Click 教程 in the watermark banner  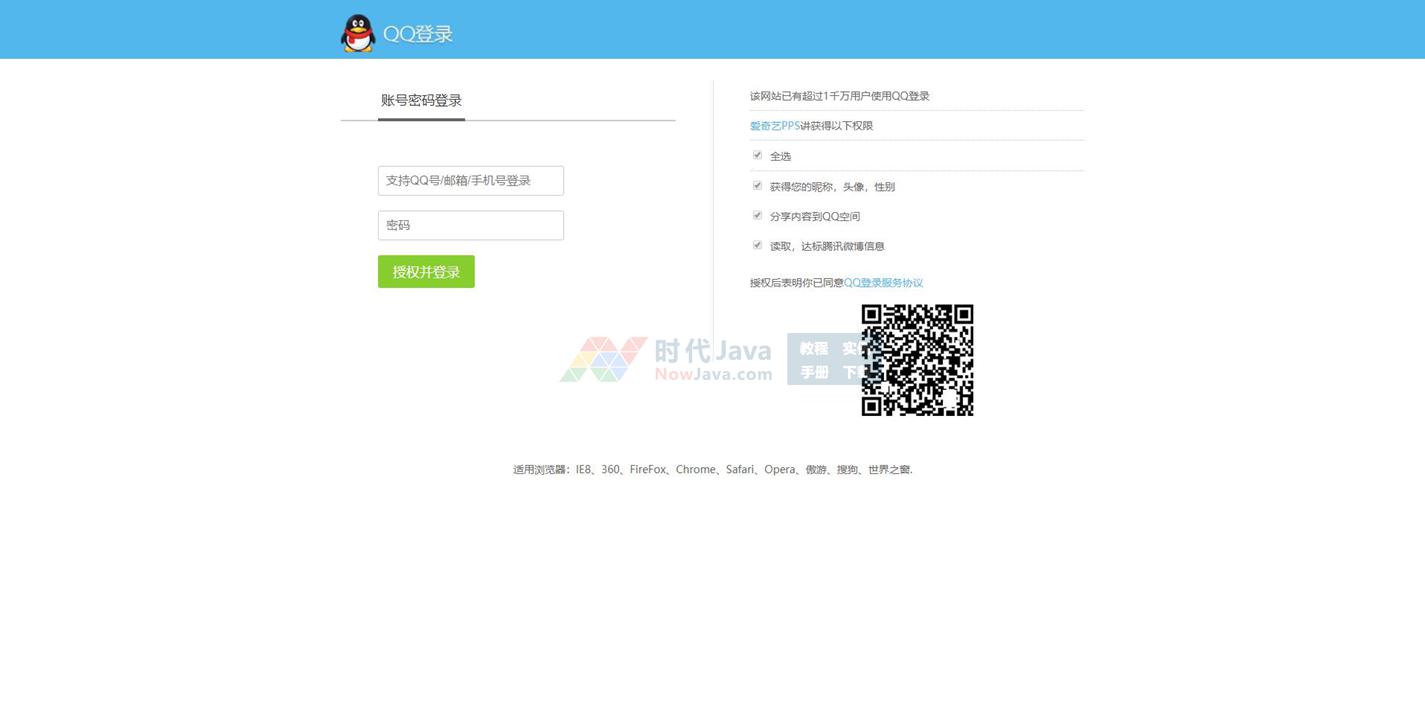pyautogui.click(x=814, y=348)
